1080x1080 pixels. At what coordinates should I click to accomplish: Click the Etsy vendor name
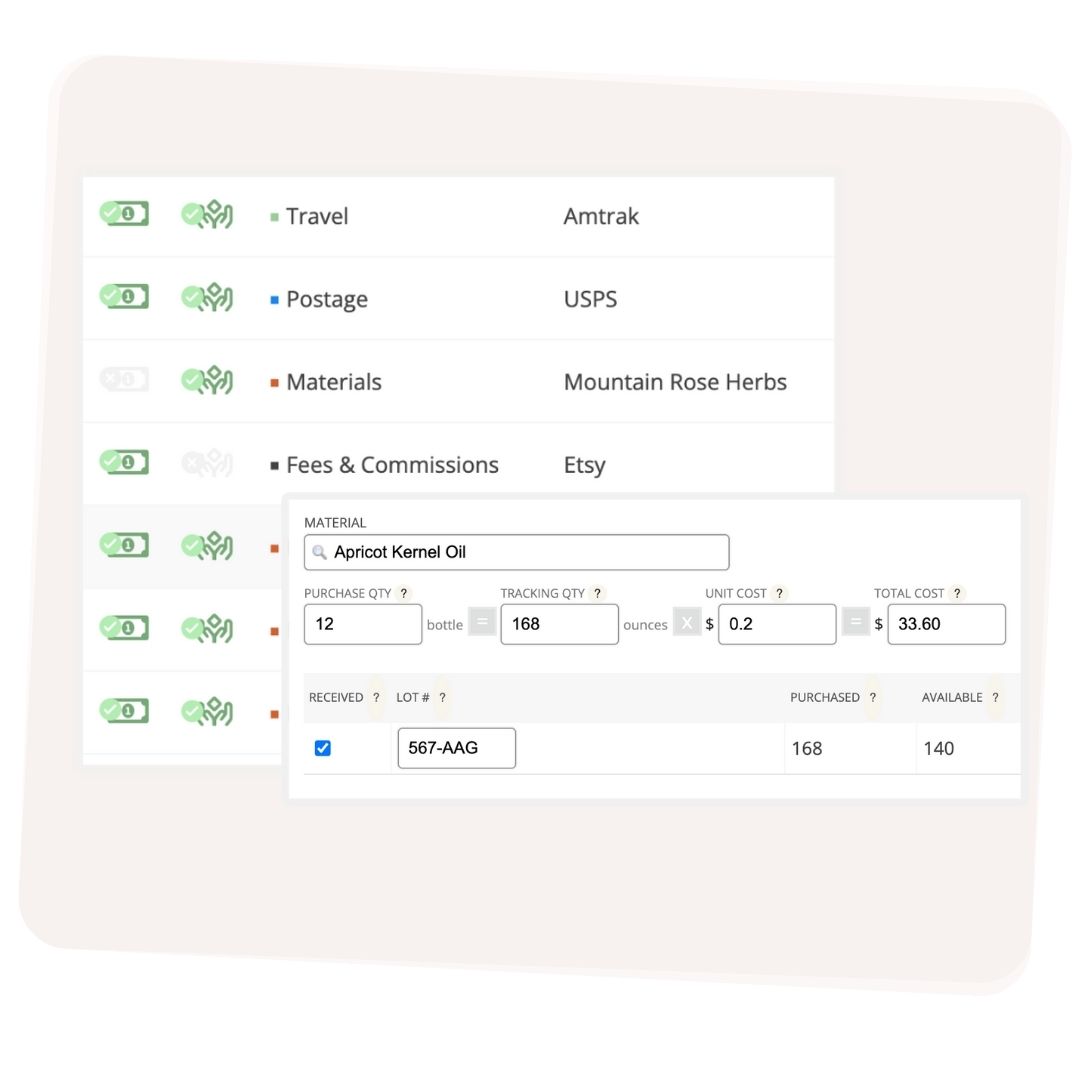click(585, 464)
